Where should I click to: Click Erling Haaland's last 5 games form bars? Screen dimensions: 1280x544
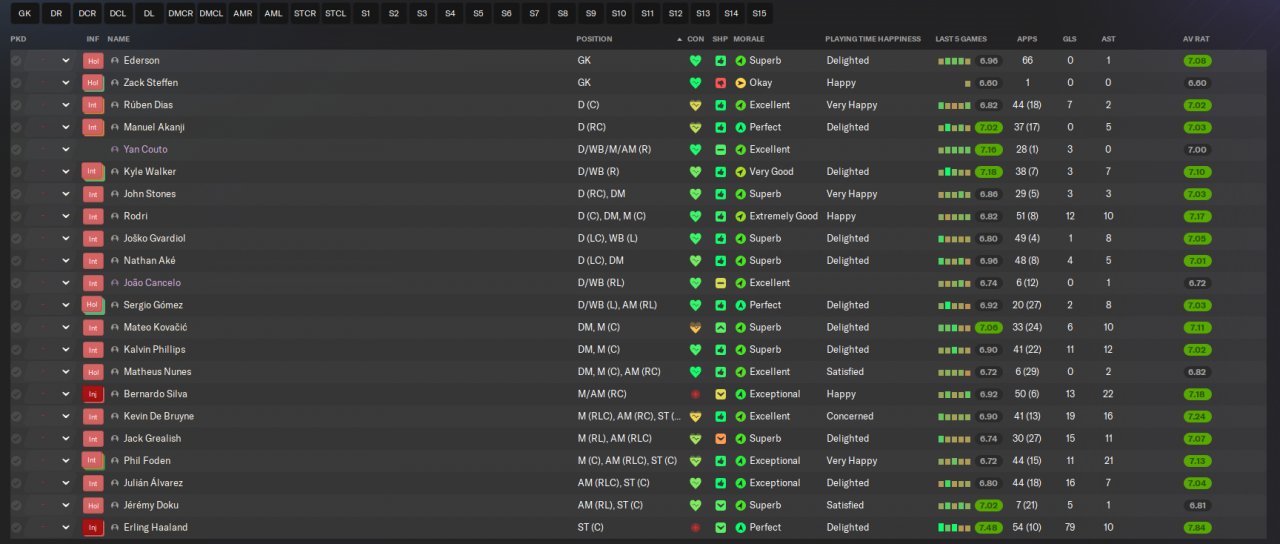tap(953, 527)
